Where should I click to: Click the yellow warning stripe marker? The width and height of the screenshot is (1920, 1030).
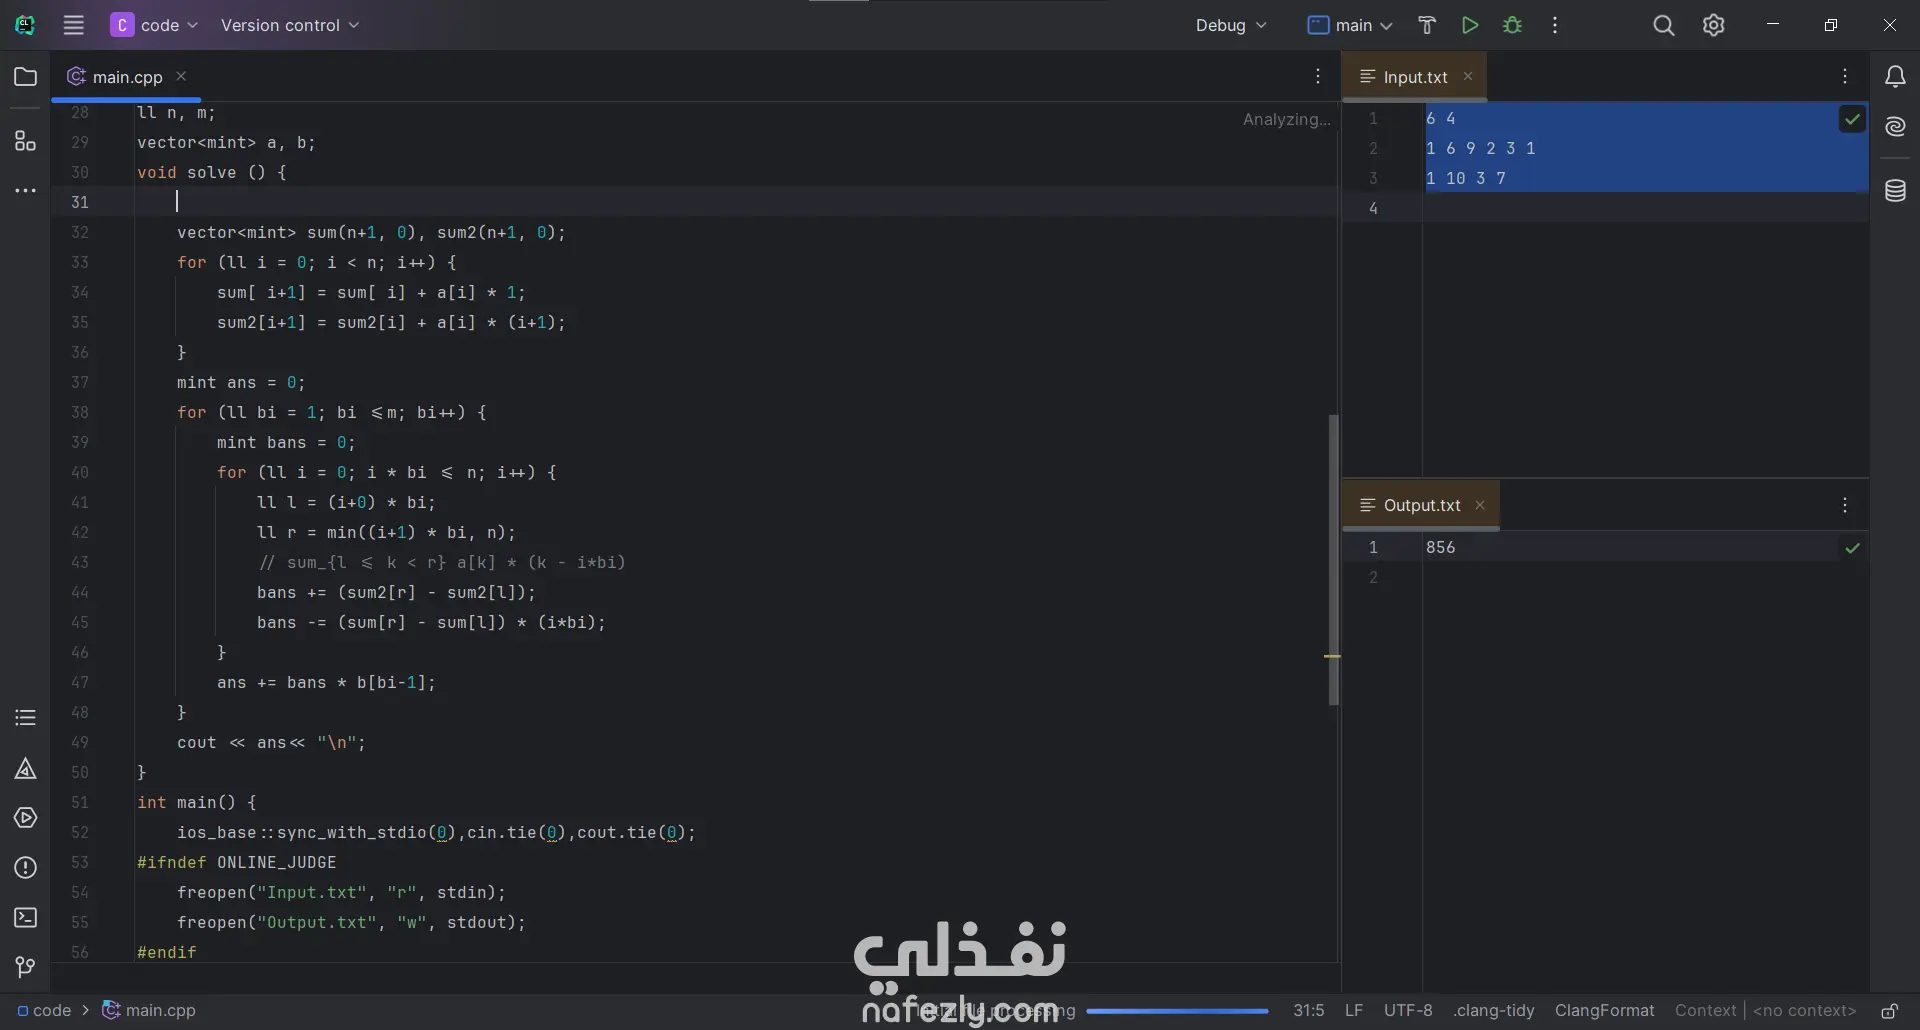(x=1332, y=656)
